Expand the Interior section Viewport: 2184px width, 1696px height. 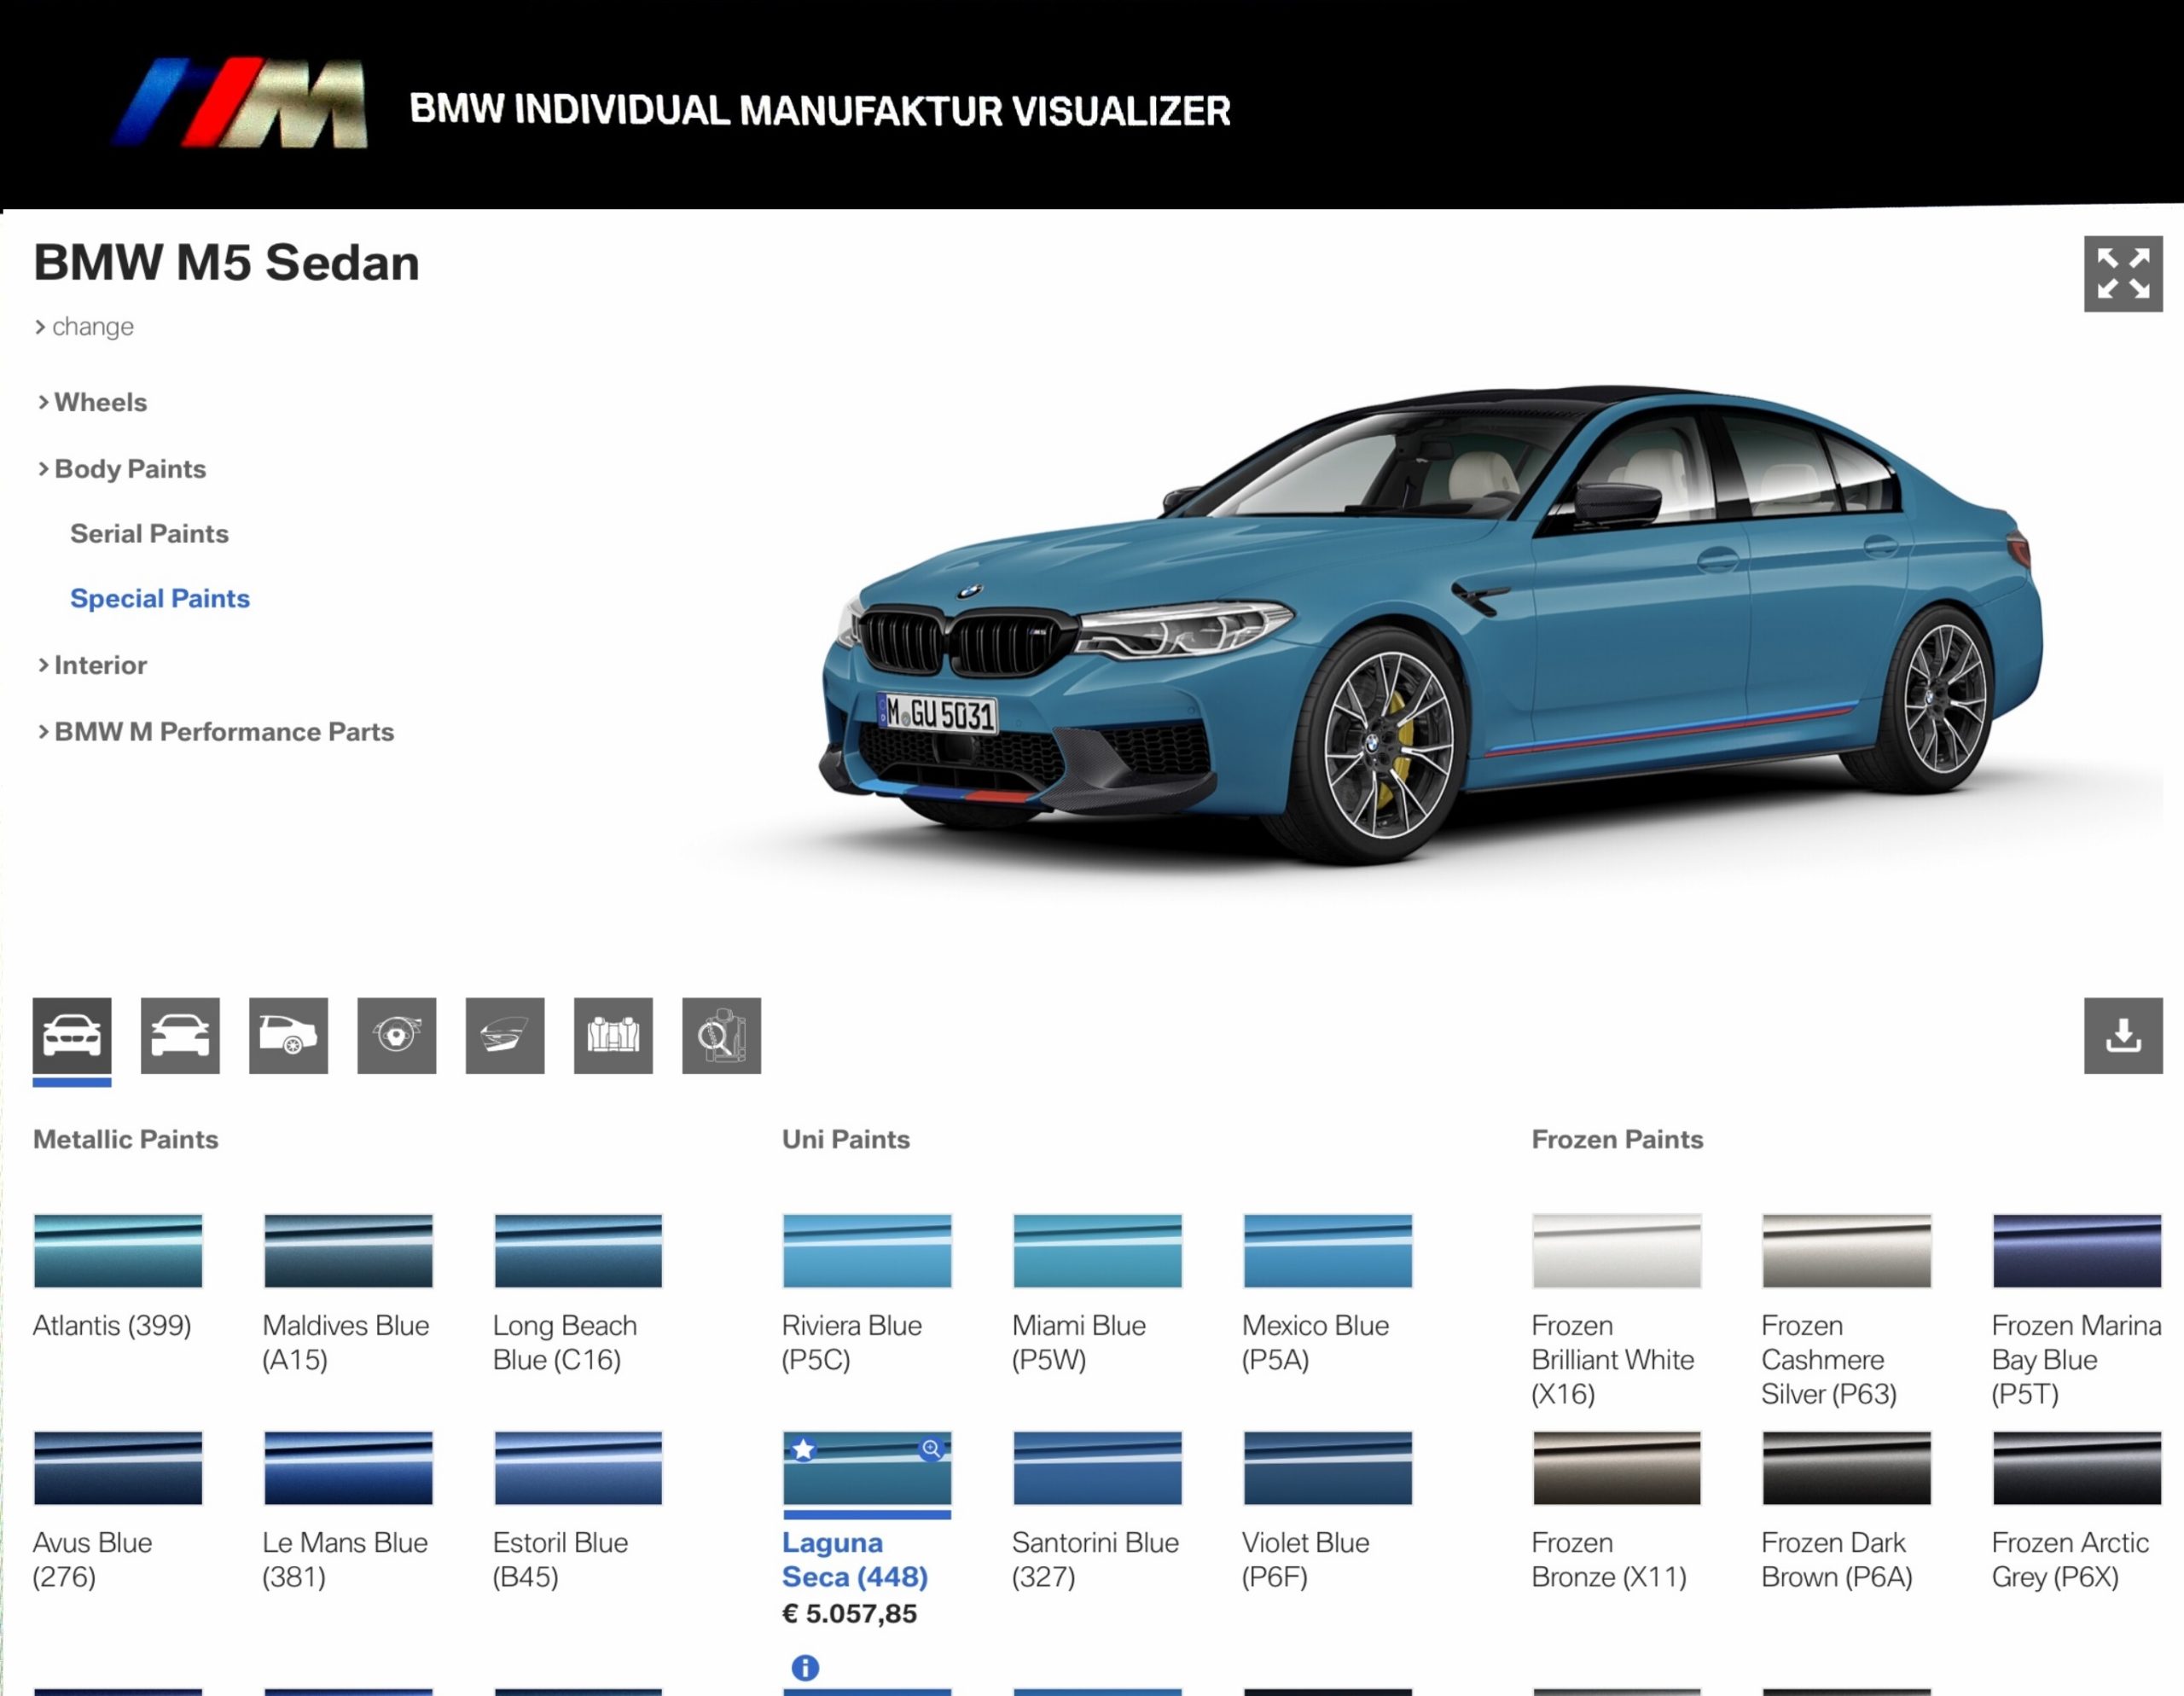tap(92, 665)
